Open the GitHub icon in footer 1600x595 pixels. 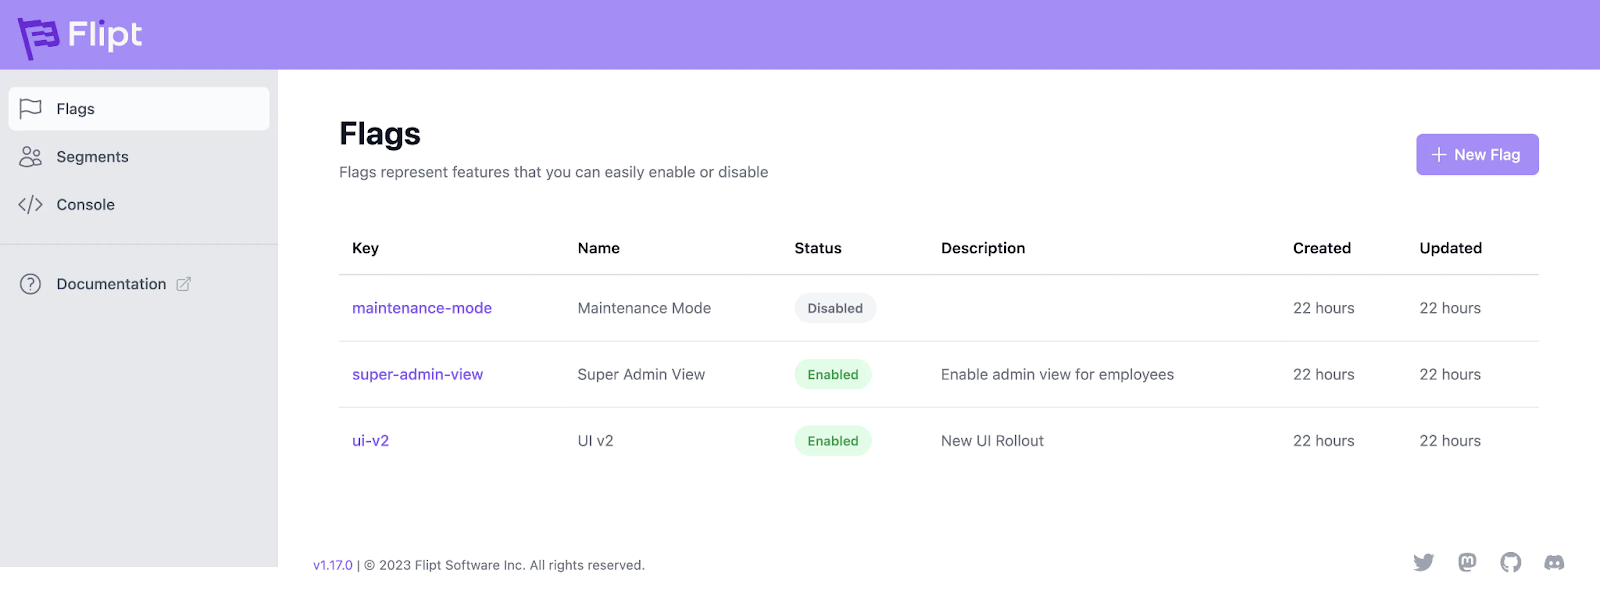[1510, 562]
